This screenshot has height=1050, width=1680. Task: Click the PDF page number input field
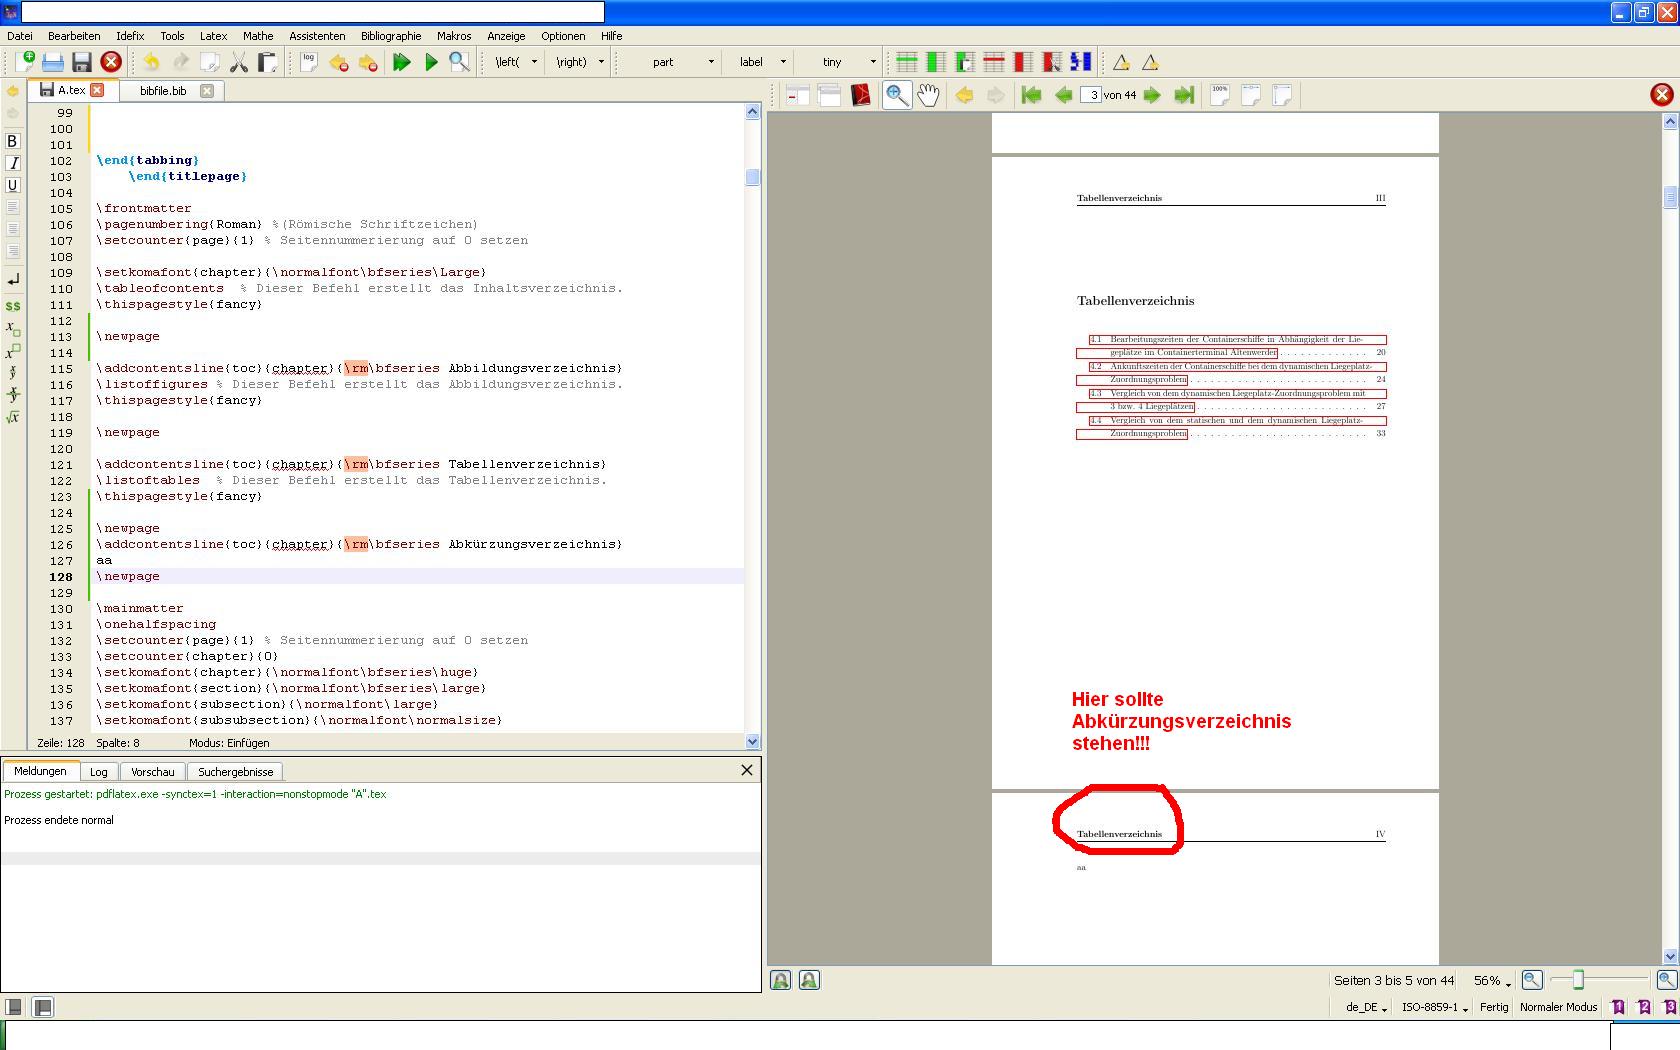[x=1090, y=95]
